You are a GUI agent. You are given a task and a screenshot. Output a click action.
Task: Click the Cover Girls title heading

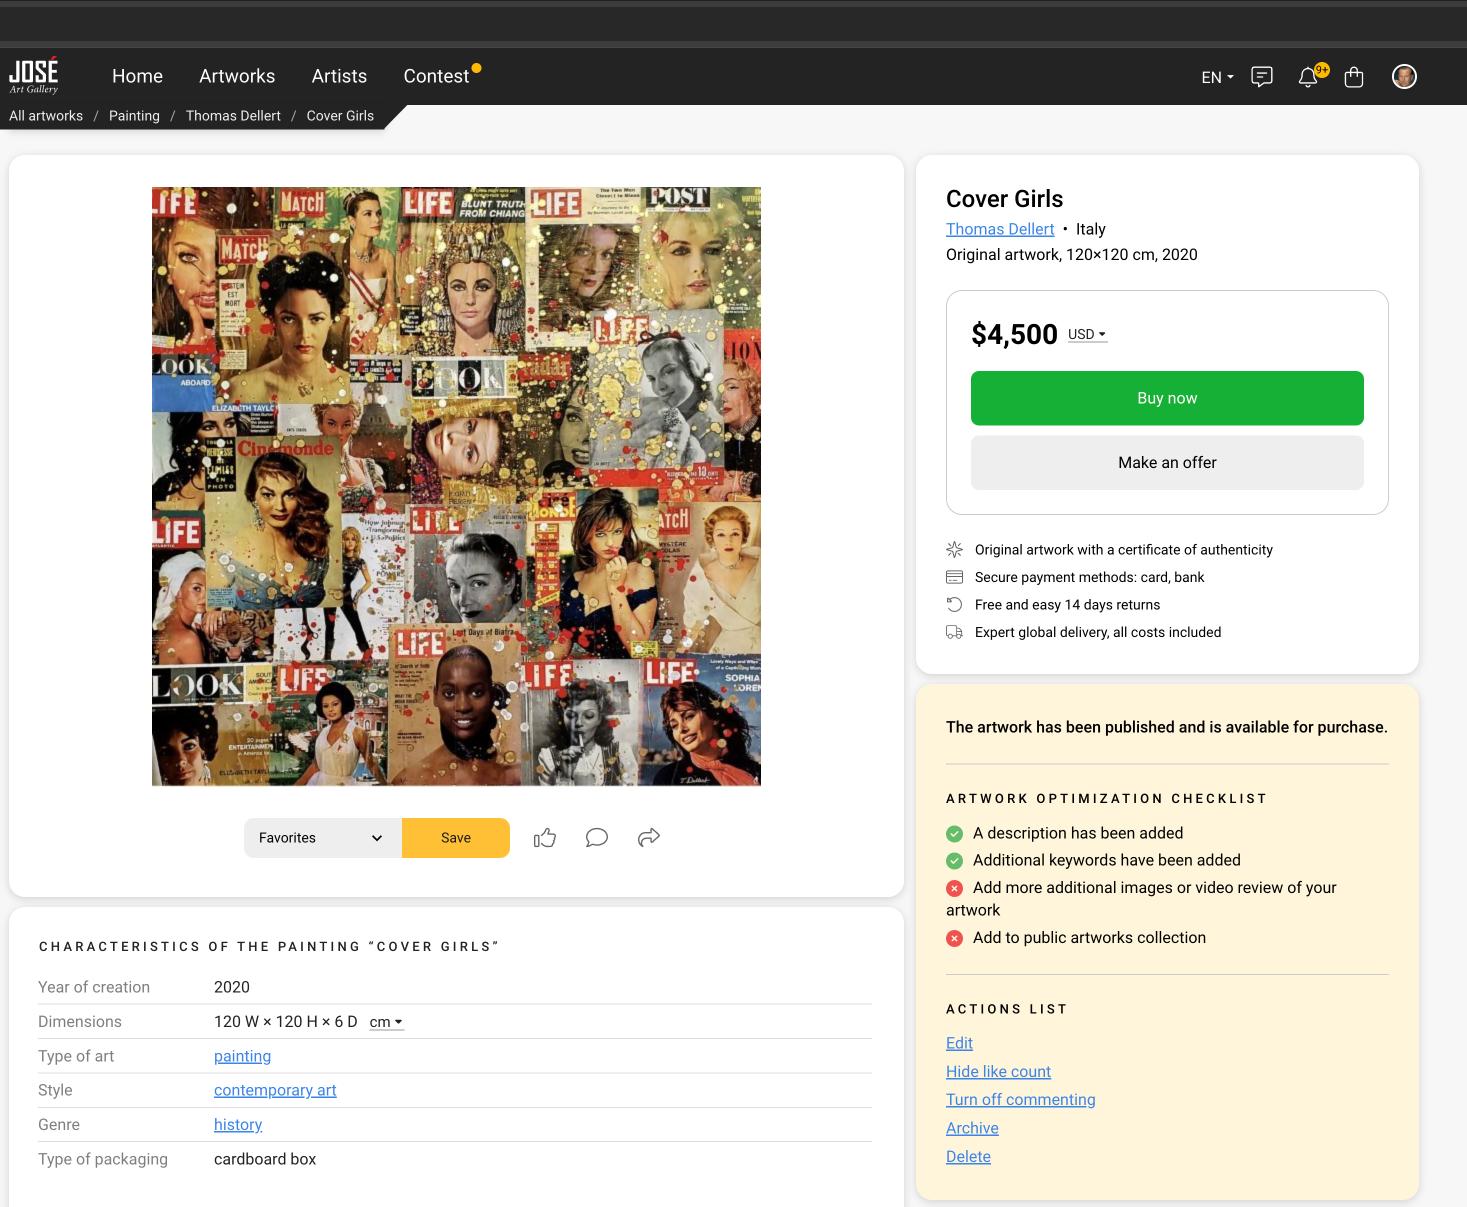pyautogui.click(x=1004, y=198)
